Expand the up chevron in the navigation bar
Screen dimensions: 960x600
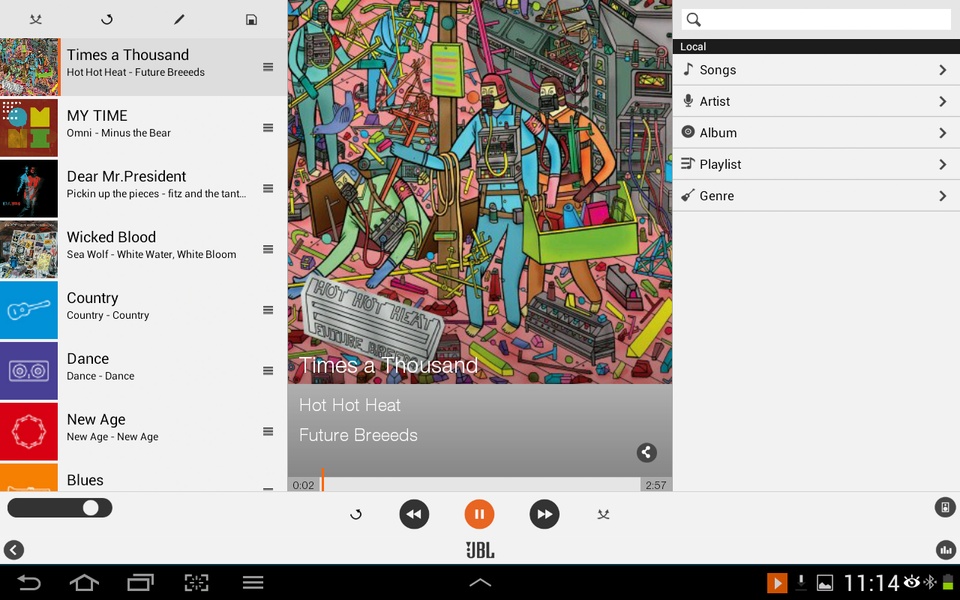pyautogui.click(x=480, y=583)
